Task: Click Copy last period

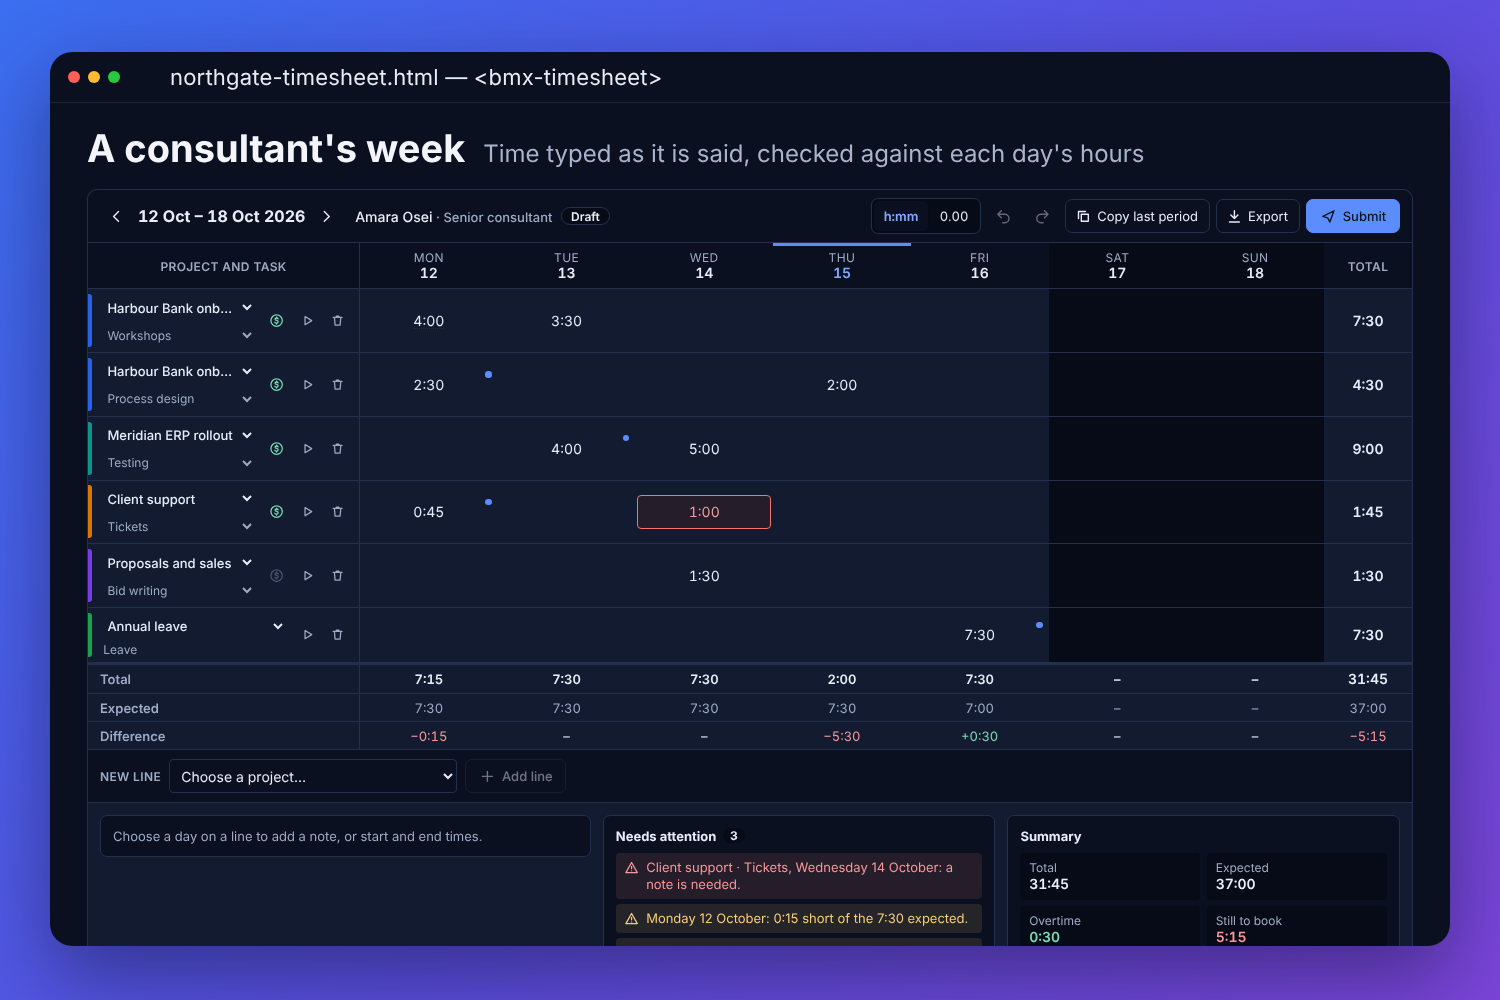Action: click(x=1138, y=217)
